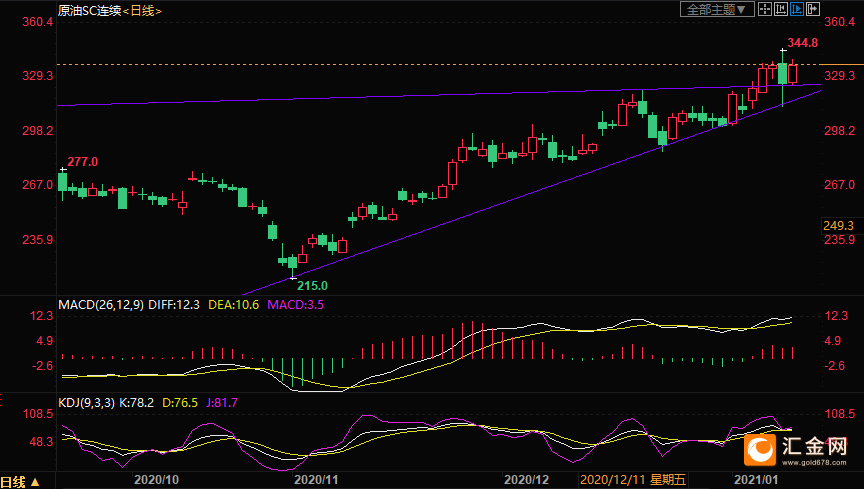
Task: Click the D:76.5 value
Action: pos(180,402)
